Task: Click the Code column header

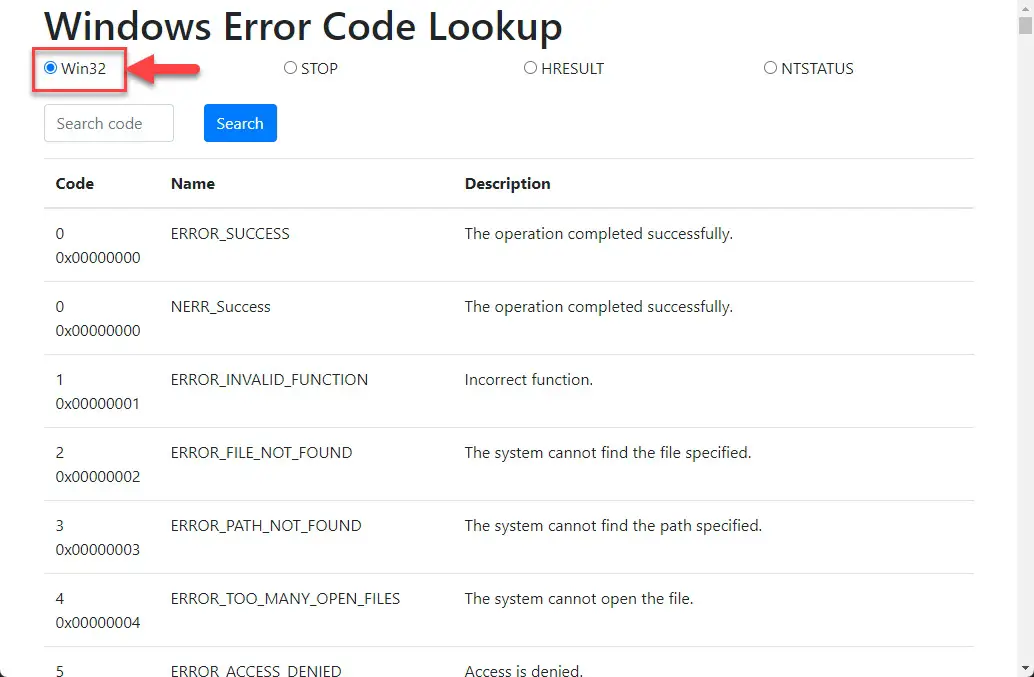Action: point(75,183)
